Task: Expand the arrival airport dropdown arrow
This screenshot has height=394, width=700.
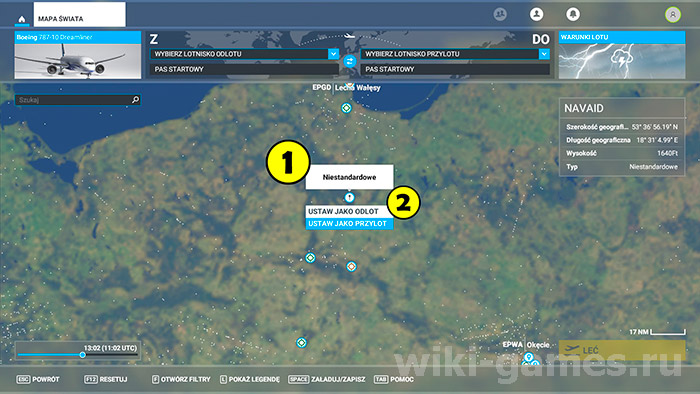Action: point(544,54)
